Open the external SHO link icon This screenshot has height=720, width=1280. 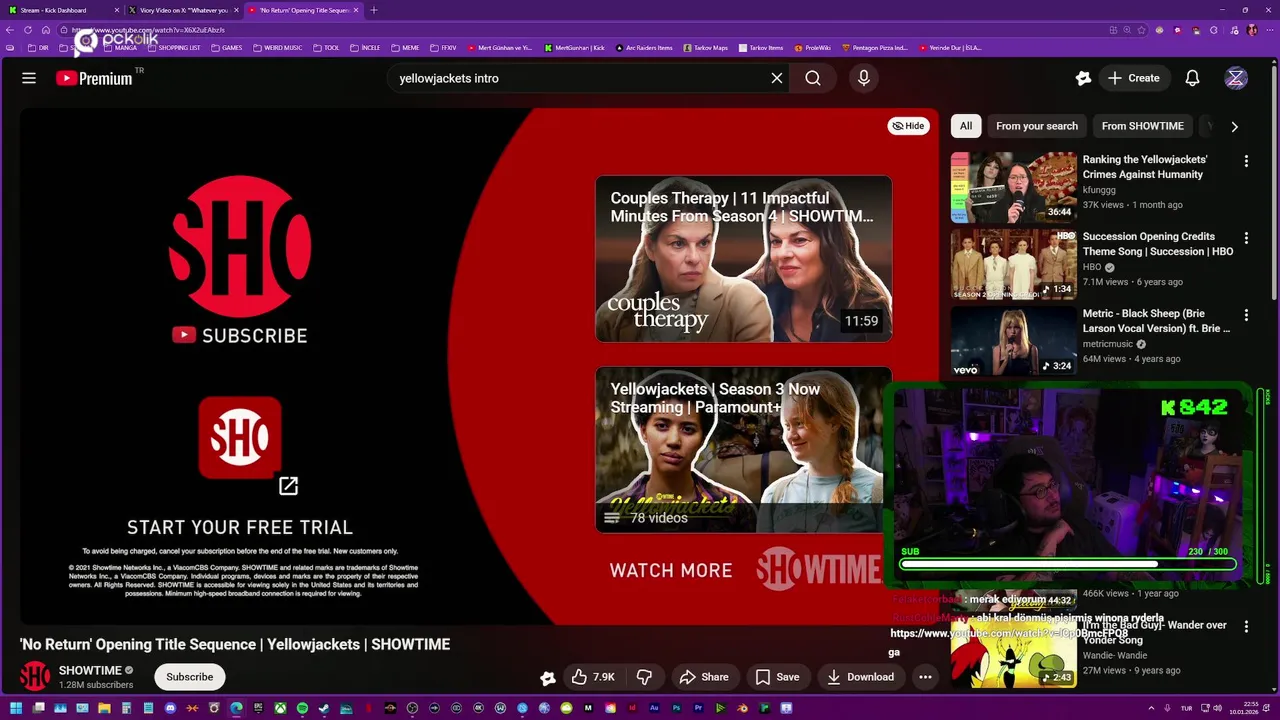click(288, 486)
